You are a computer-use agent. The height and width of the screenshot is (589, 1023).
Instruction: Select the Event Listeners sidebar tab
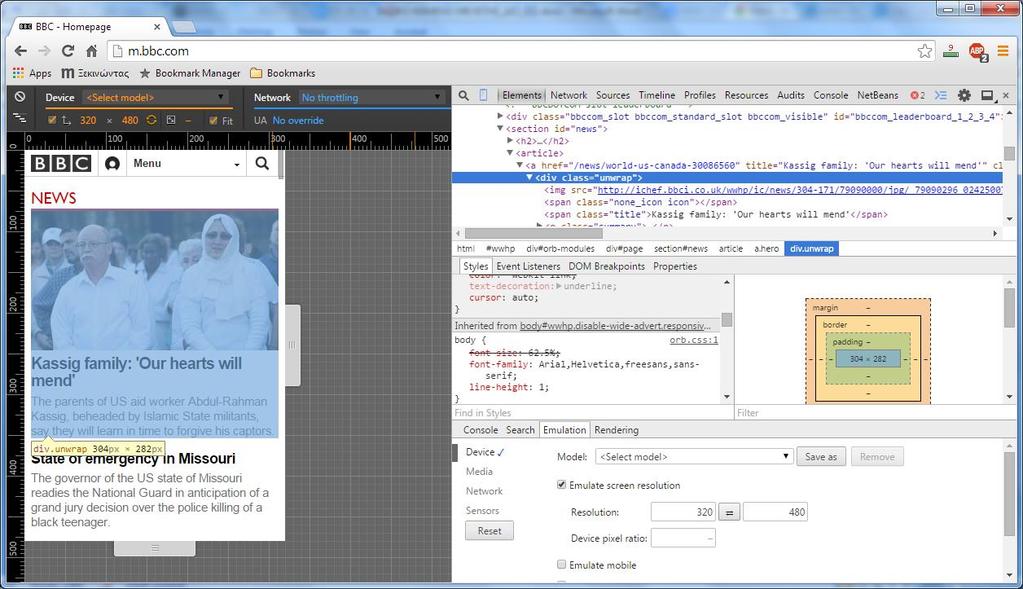click(528, 266)
